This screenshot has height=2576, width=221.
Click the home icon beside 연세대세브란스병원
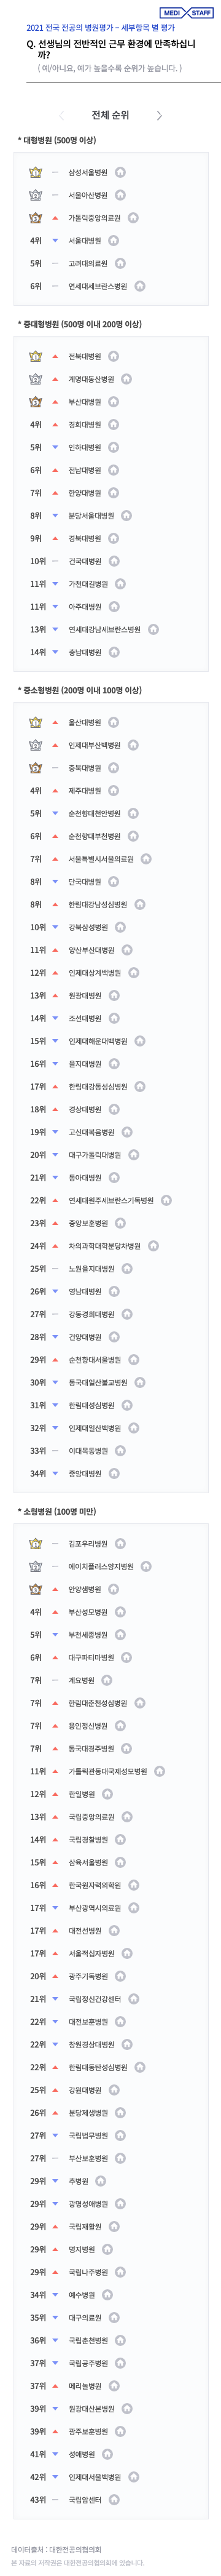[140, 286]
